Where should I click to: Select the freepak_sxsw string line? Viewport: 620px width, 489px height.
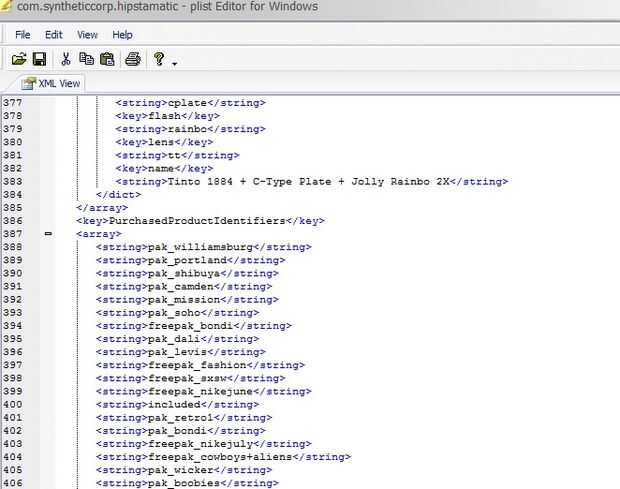[x=191, y=378]
